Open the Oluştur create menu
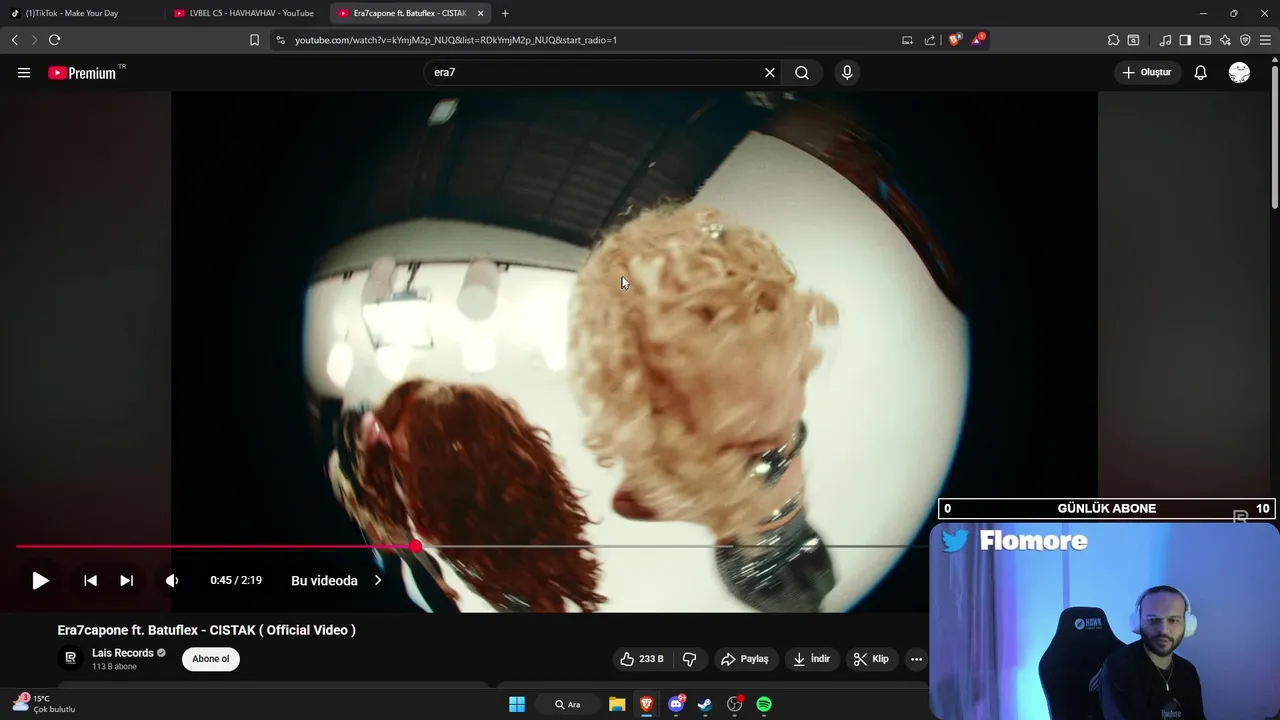Screen dimensions: 1280x720 [1147, 73]
